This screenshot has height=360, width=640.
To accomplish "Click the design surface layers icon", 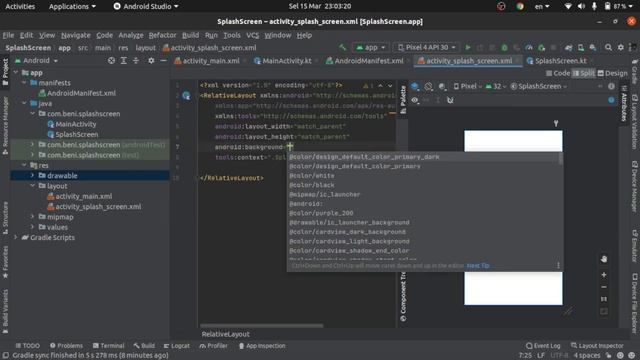I will pos(415,86).
